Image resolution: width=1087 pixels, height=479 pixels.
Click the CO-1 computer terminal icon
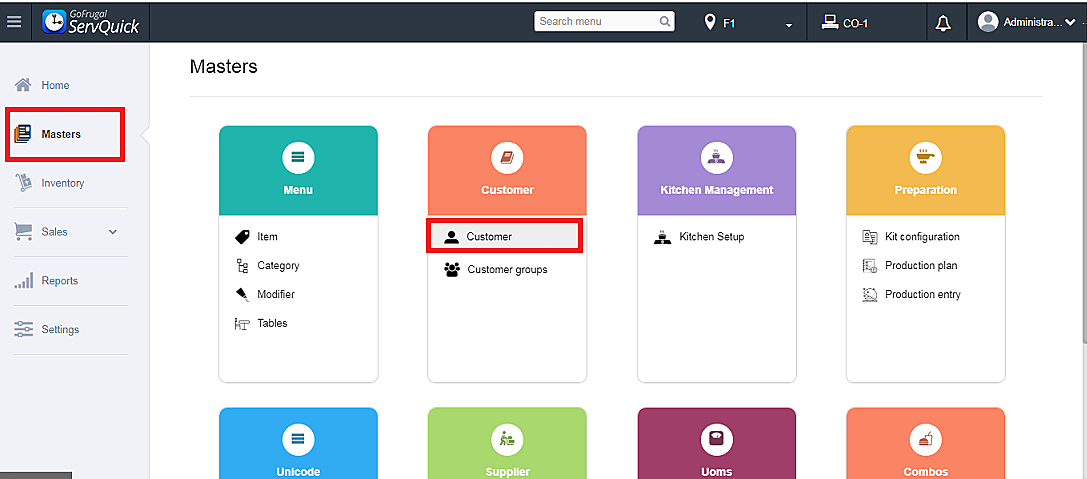click(829, 22)
